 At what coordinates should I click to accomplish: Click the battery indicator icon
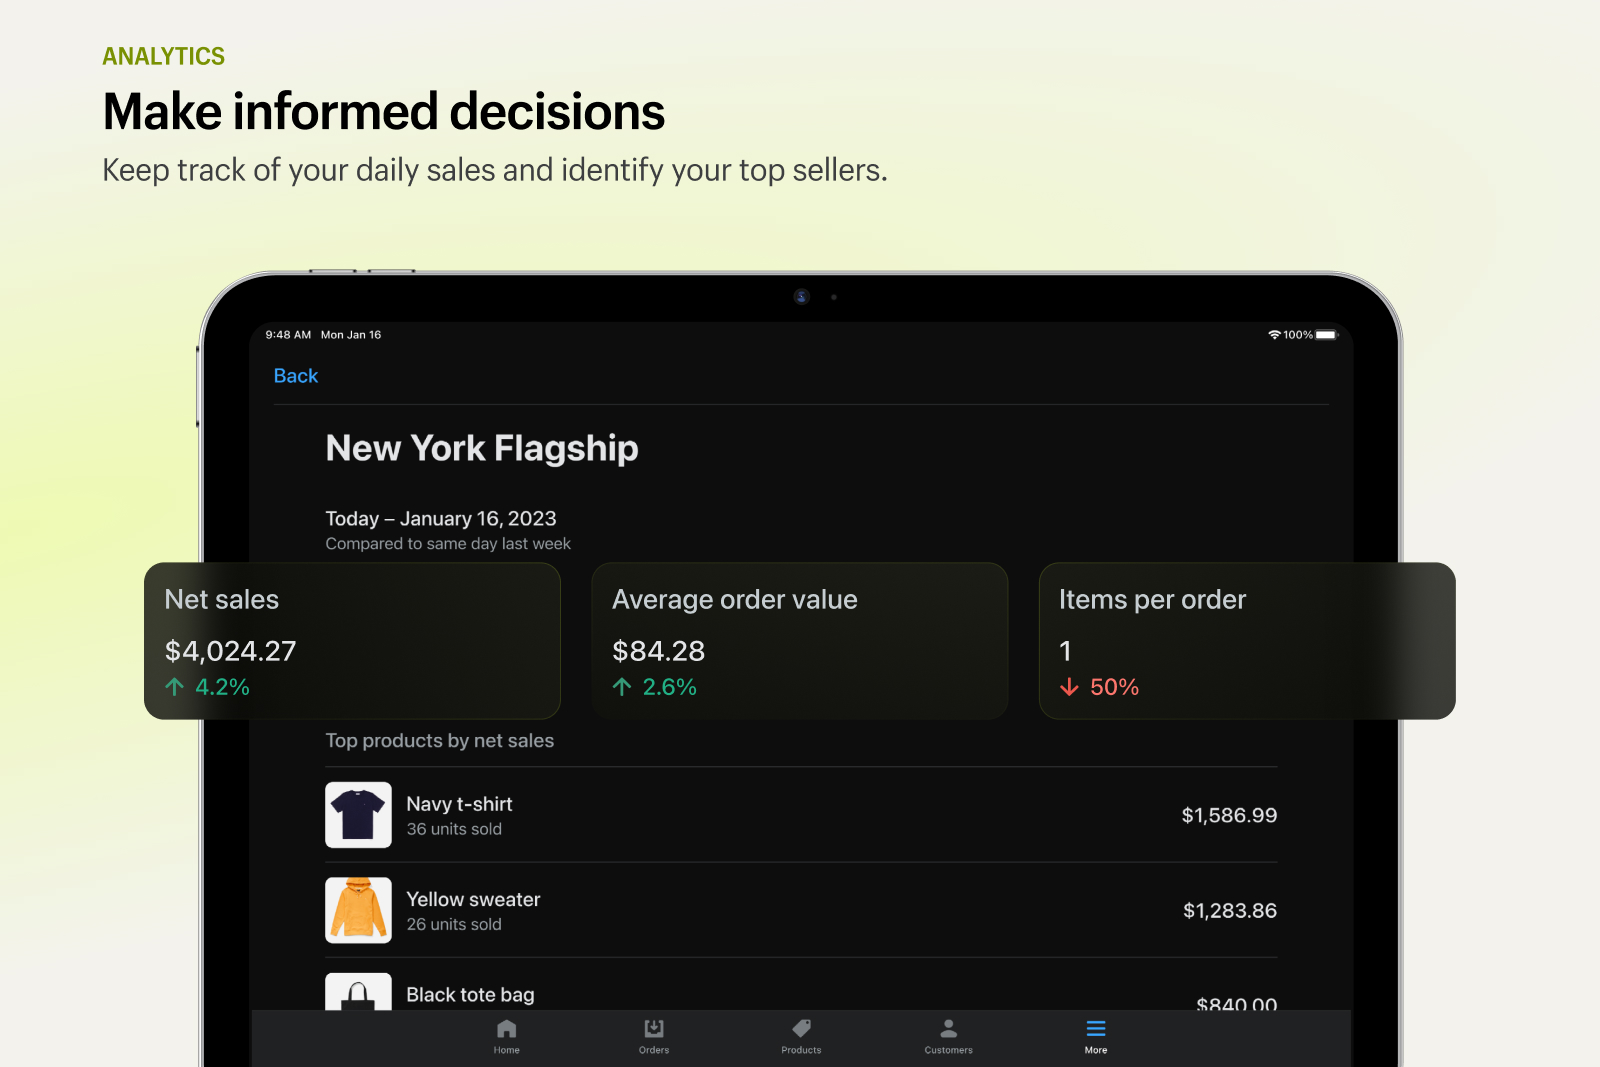[x=1326, y=335]
